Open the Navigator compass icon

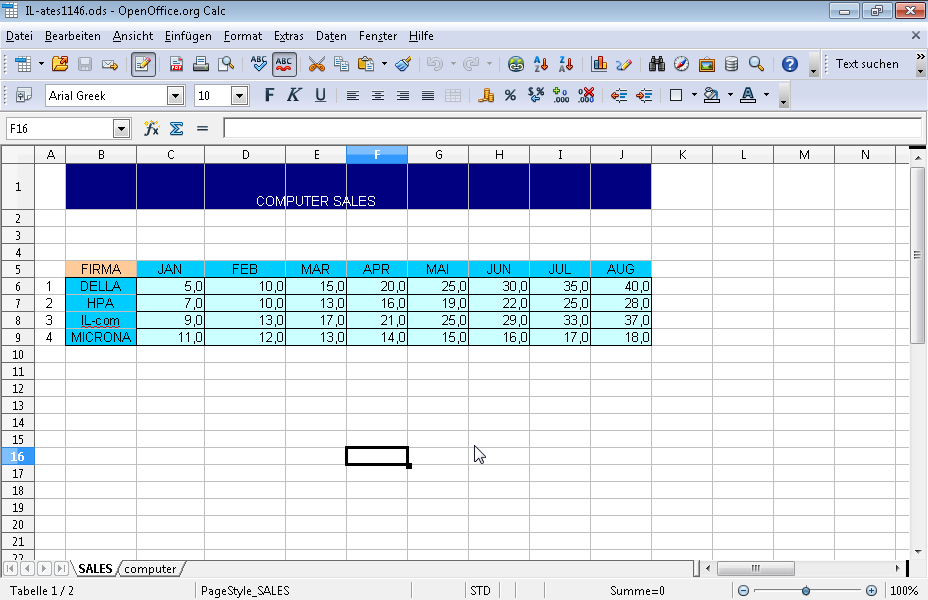coord(681,64)
